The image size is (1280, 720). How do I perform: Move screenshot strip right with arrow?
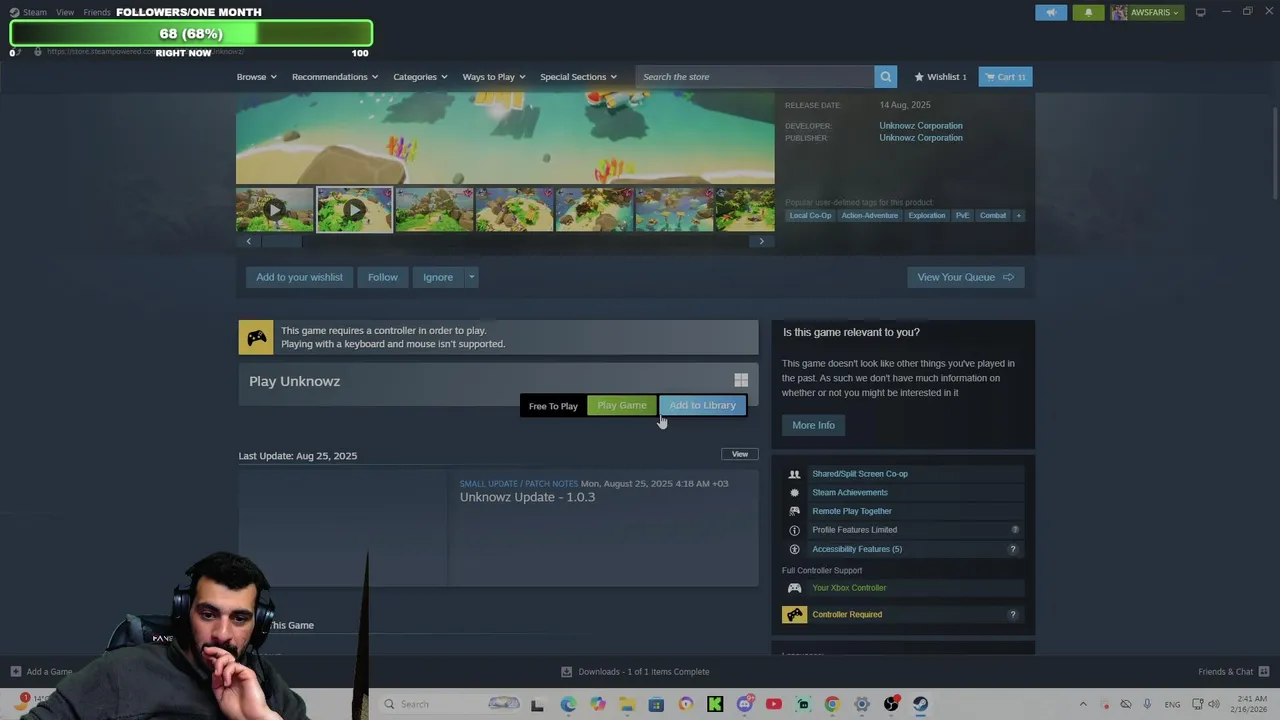click(761, 241)
